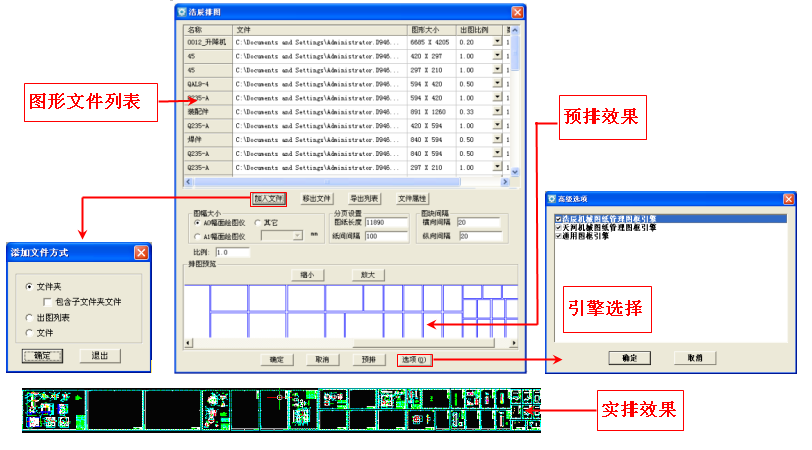Open 选项(O) advanced options
The width and height of the screenshot is (812, 450).
tap(414, 359)
